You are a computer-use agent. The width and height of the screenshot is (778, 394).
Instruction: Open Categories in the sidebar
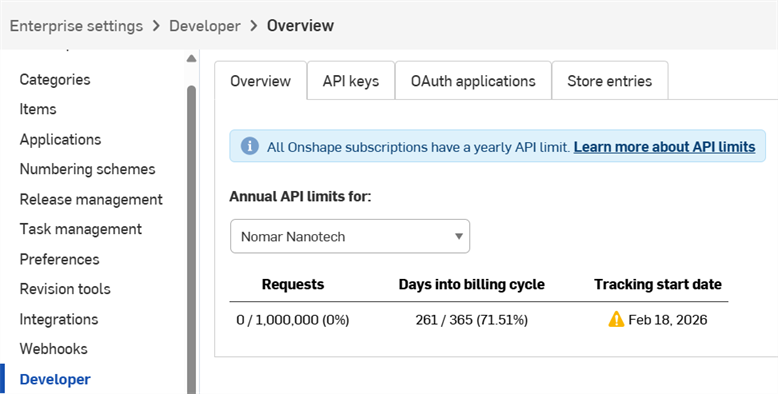55,79
